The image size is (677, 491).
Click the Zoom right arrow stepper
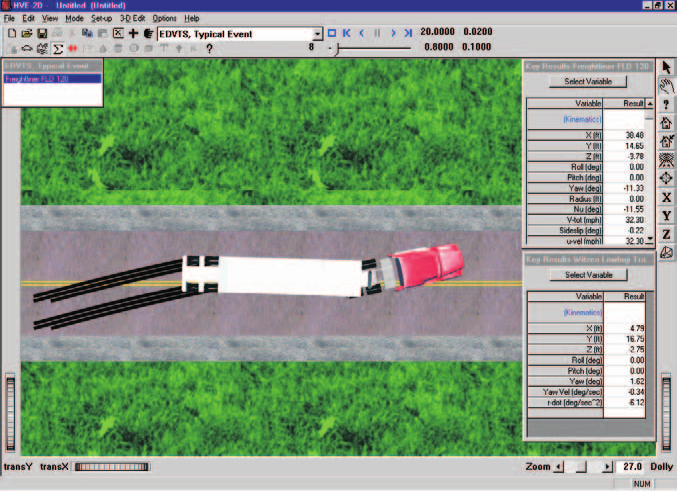608,466
